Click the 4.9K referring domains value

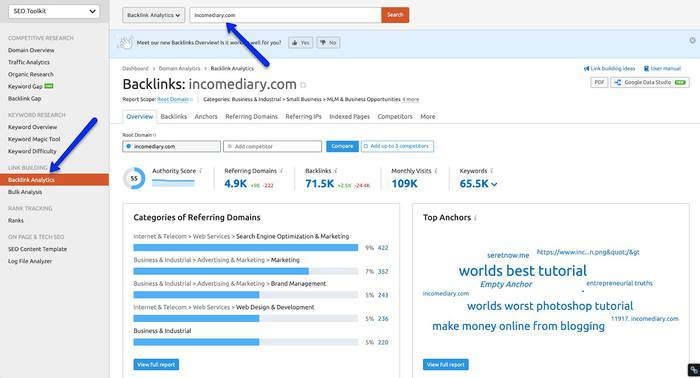pos(236,184)
